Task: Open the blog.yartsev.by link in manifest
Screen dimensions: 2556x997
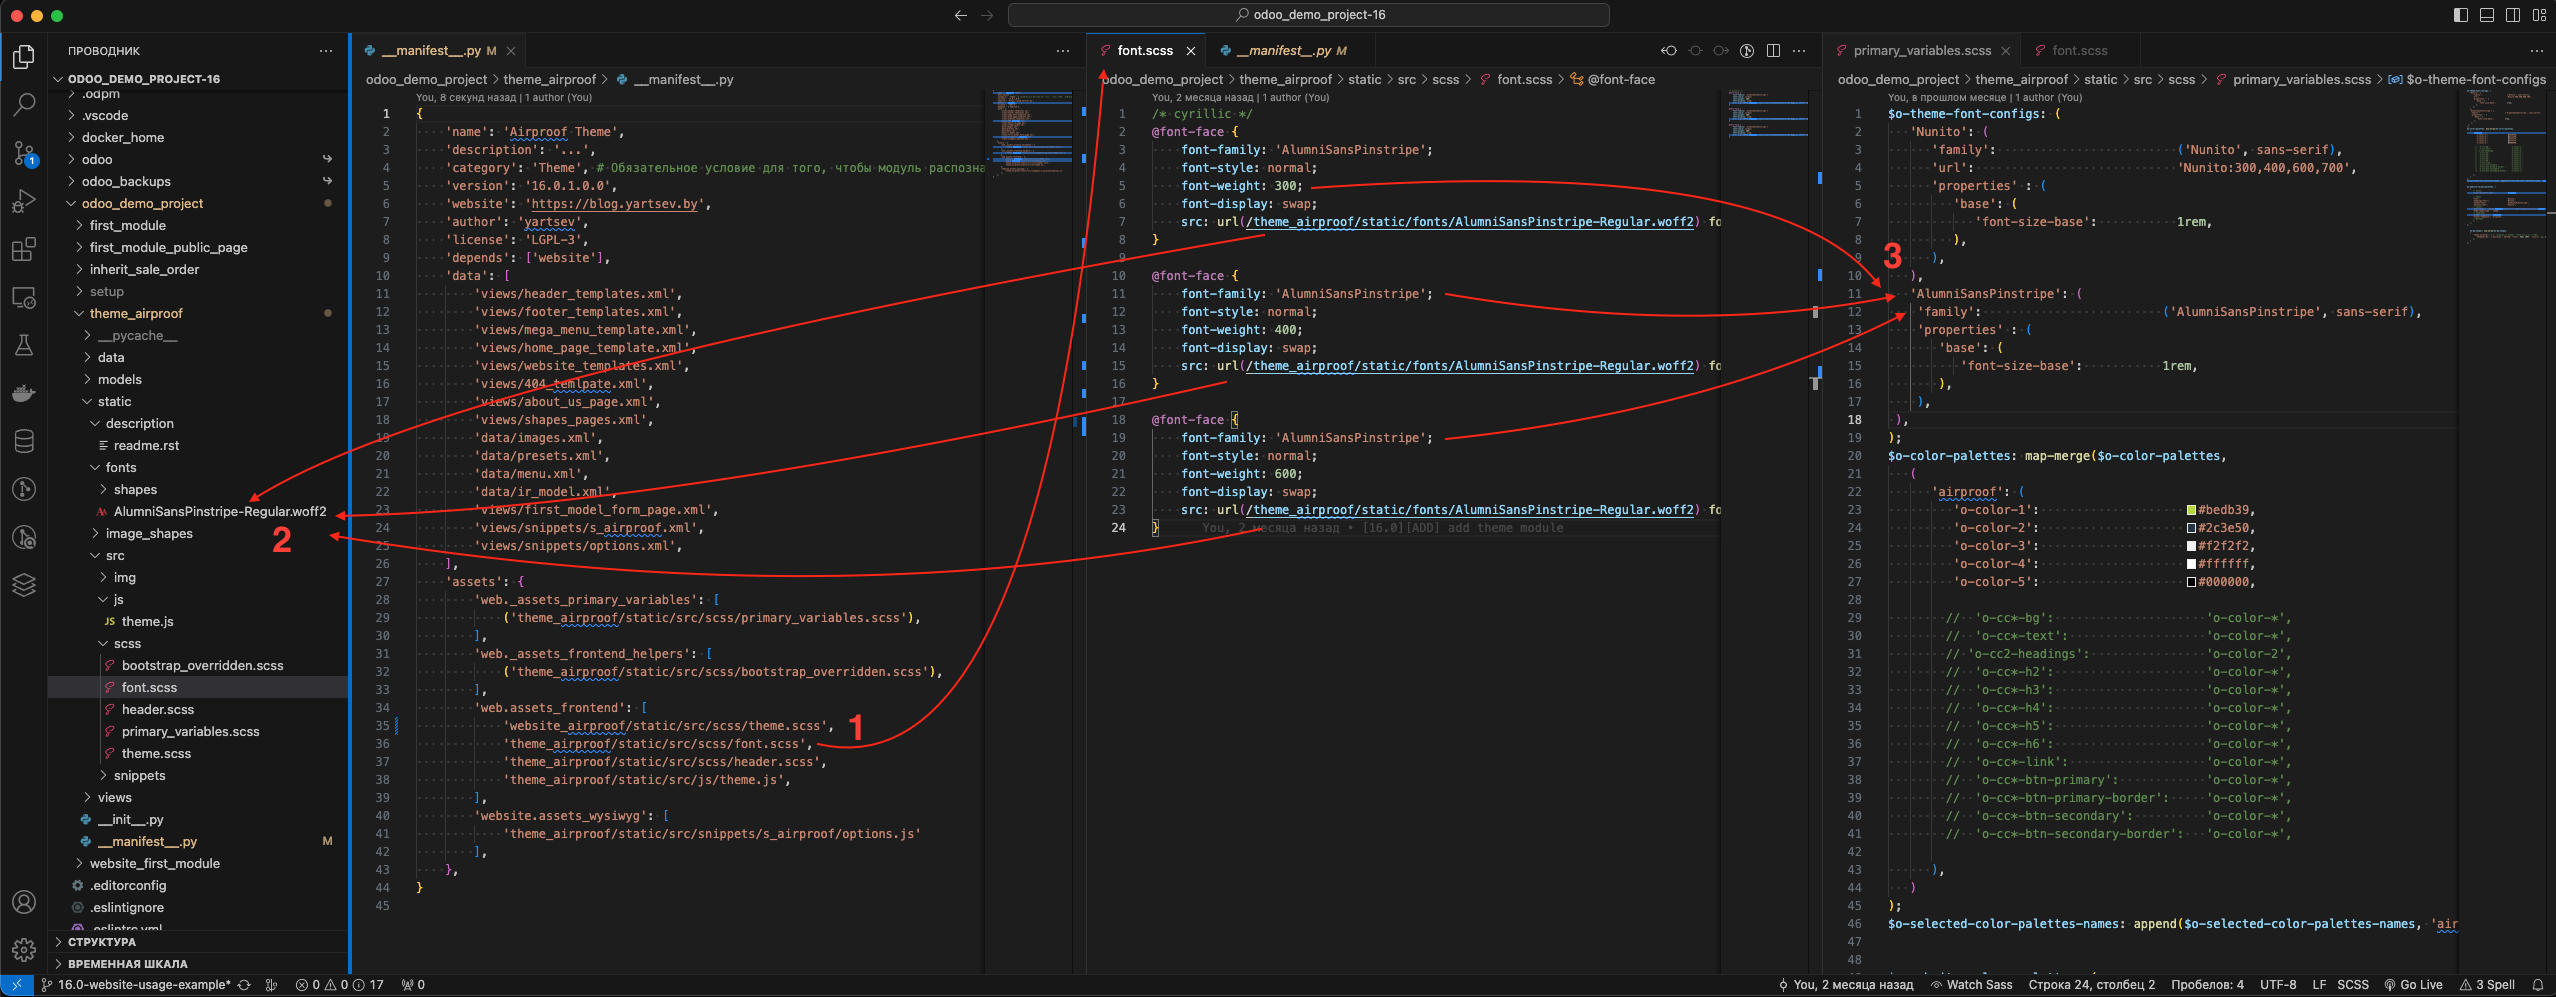Action: pyautogui.click(x=614, y=204)
